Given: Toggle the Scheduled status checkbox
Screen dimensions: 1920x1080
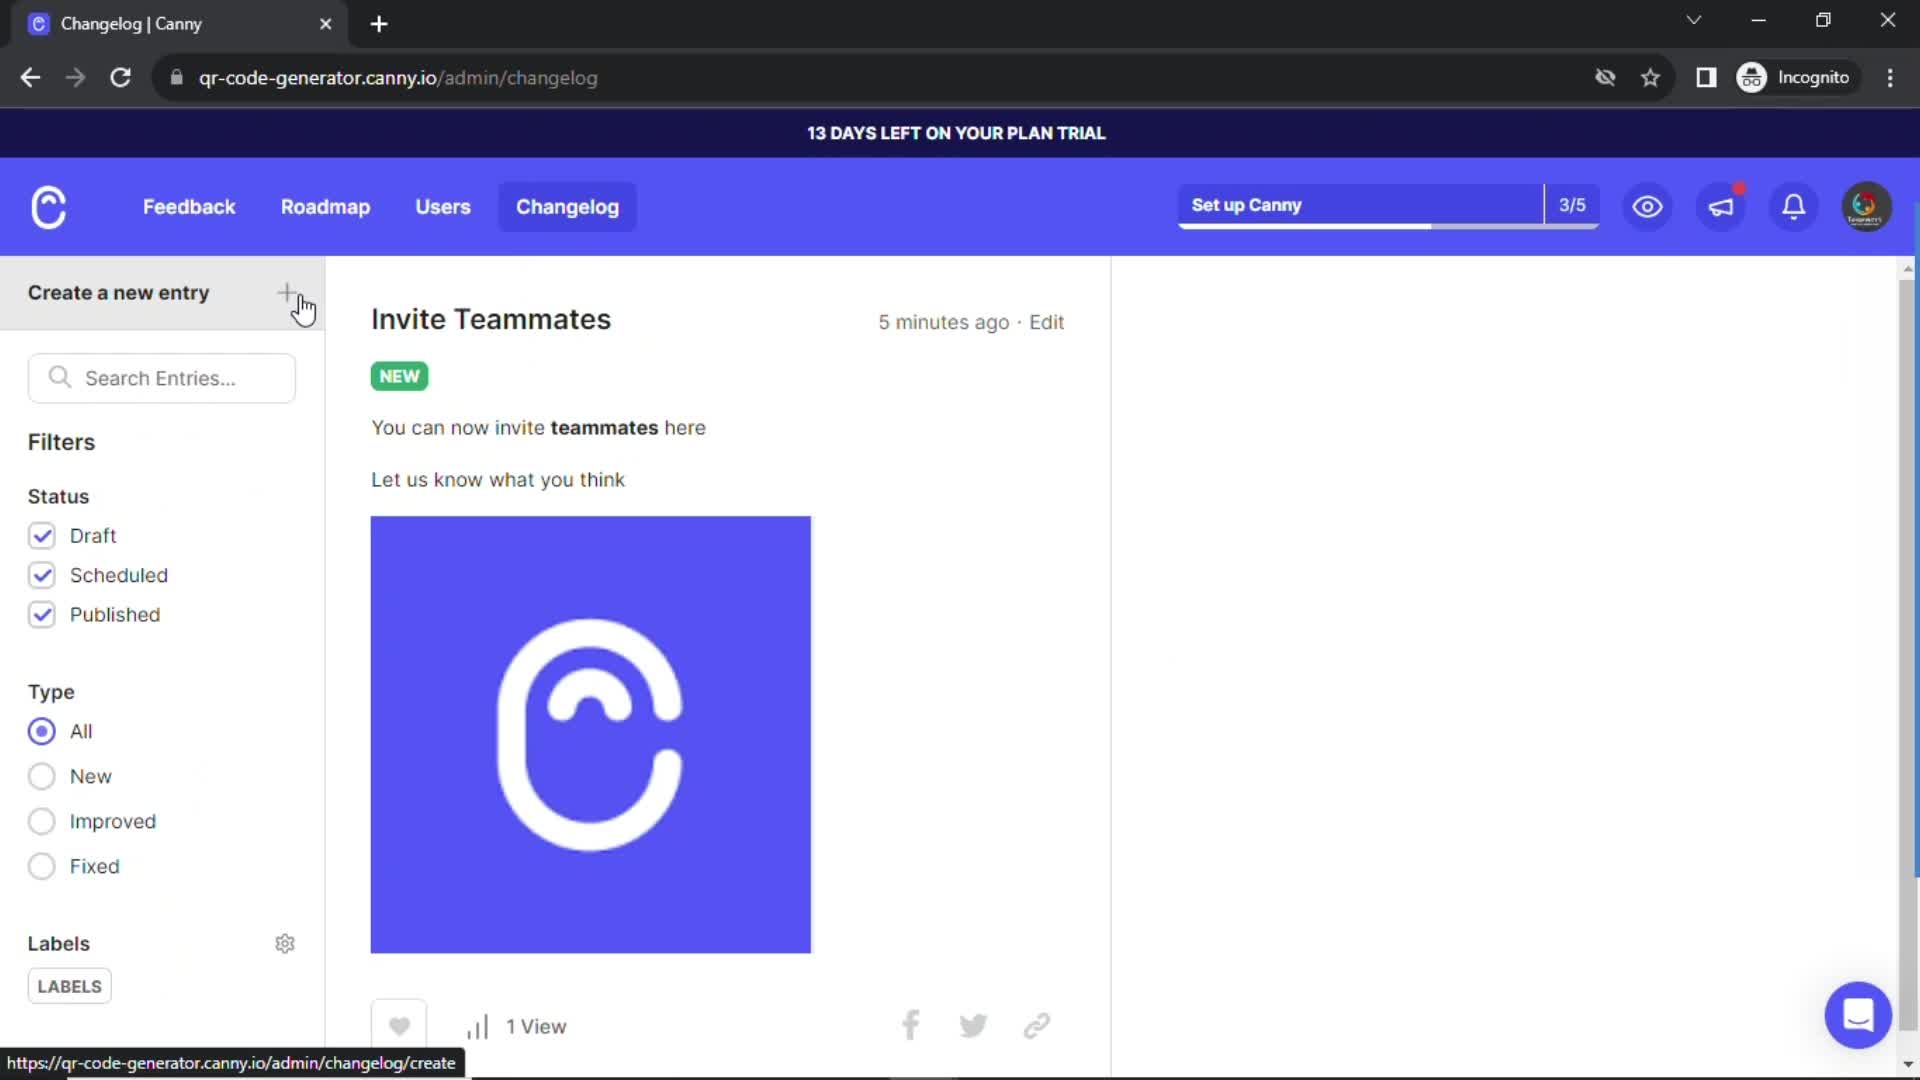Looking at the screenshot, I should tap(40, 575).
